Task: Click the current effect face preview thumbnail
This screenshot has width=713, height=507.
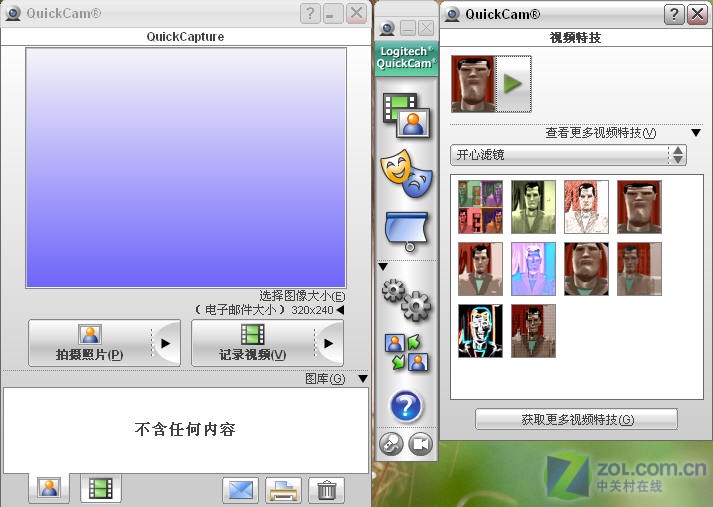Action: pos(473,84)
